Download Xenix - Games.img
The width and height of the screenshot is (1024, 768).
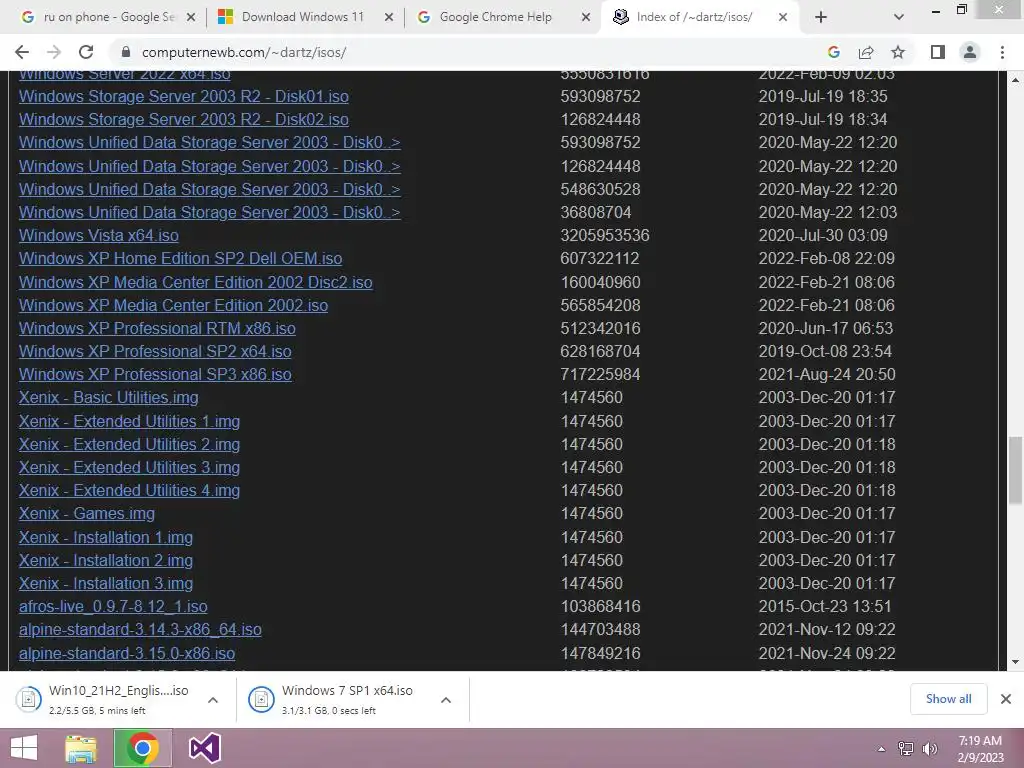pyautogui.click(x=87, y=513)
